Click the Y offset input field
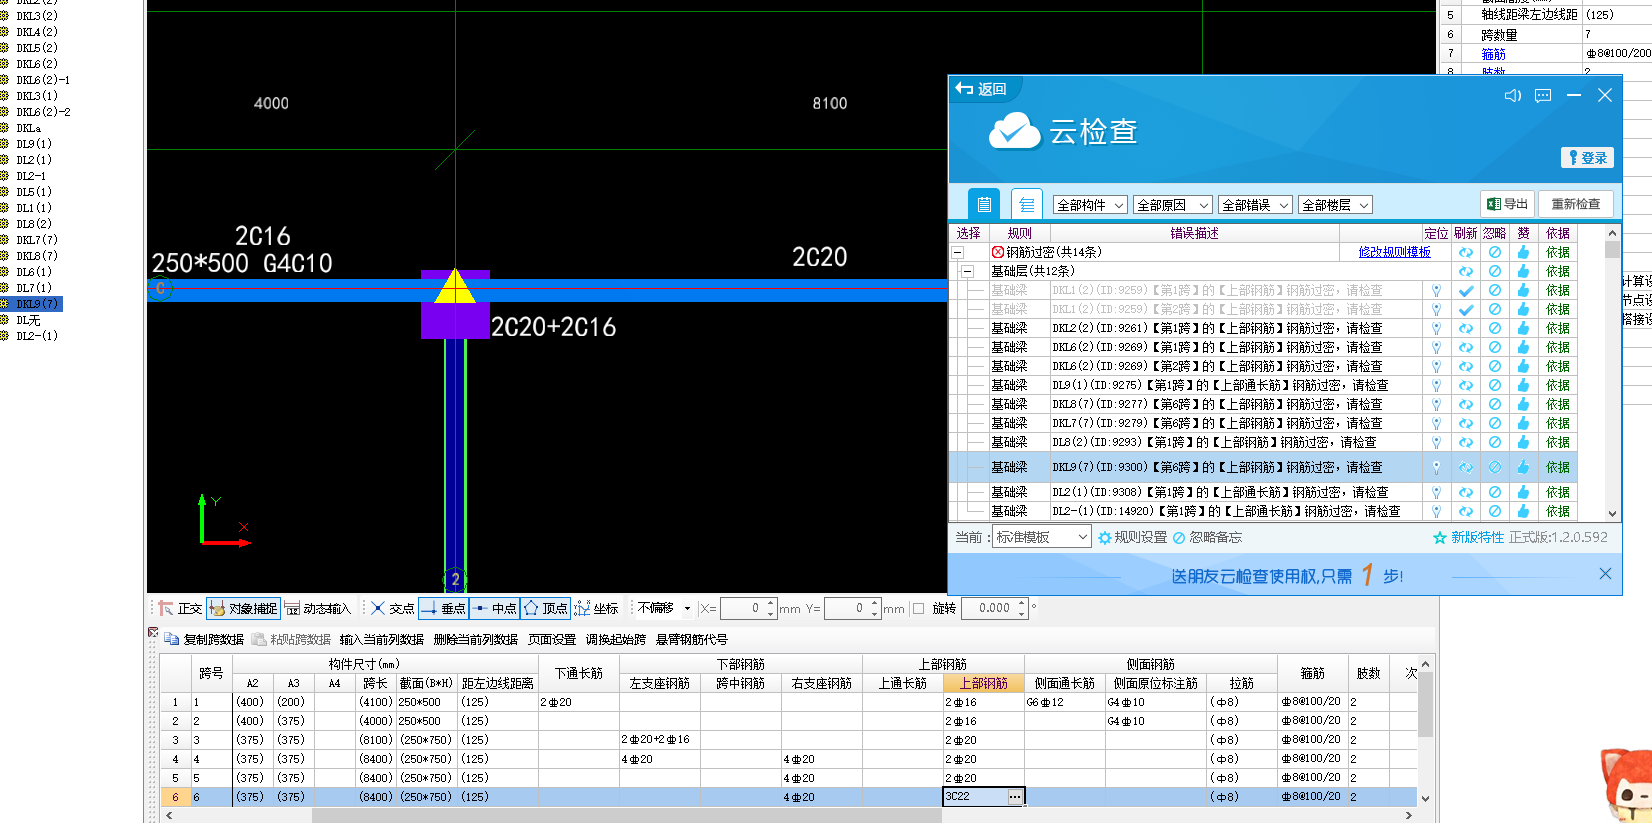1652x823 pixels. click(852, 608)
